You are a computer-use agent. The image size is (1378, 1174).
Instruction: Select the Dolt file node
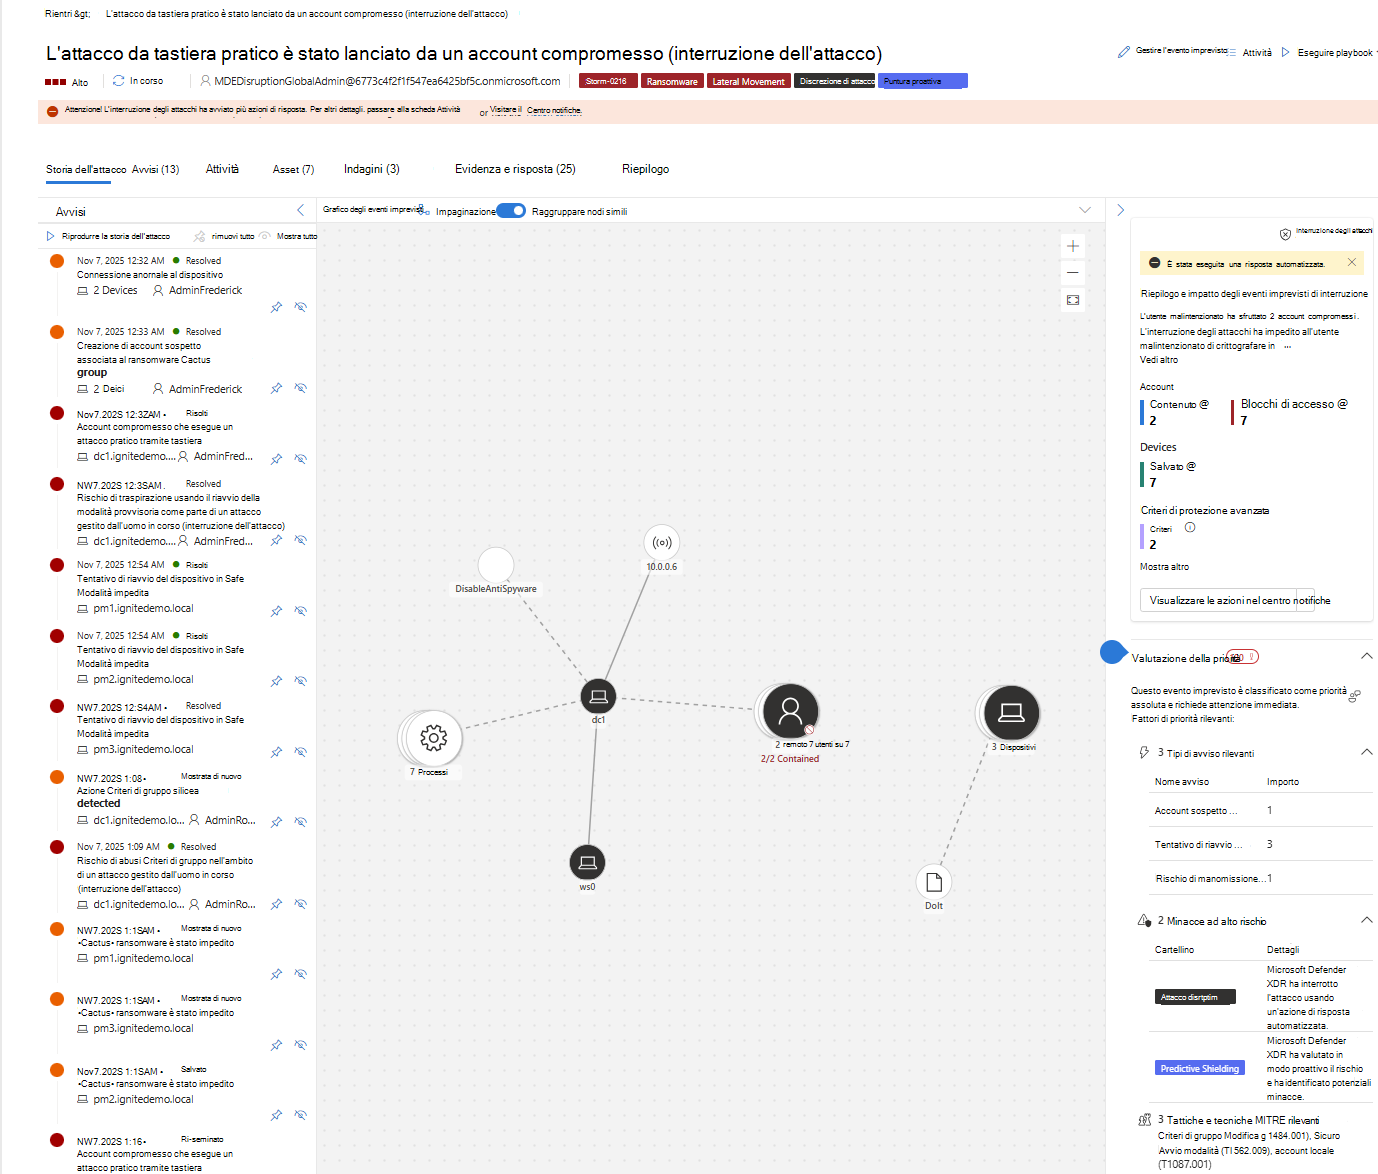pos(933,882)
